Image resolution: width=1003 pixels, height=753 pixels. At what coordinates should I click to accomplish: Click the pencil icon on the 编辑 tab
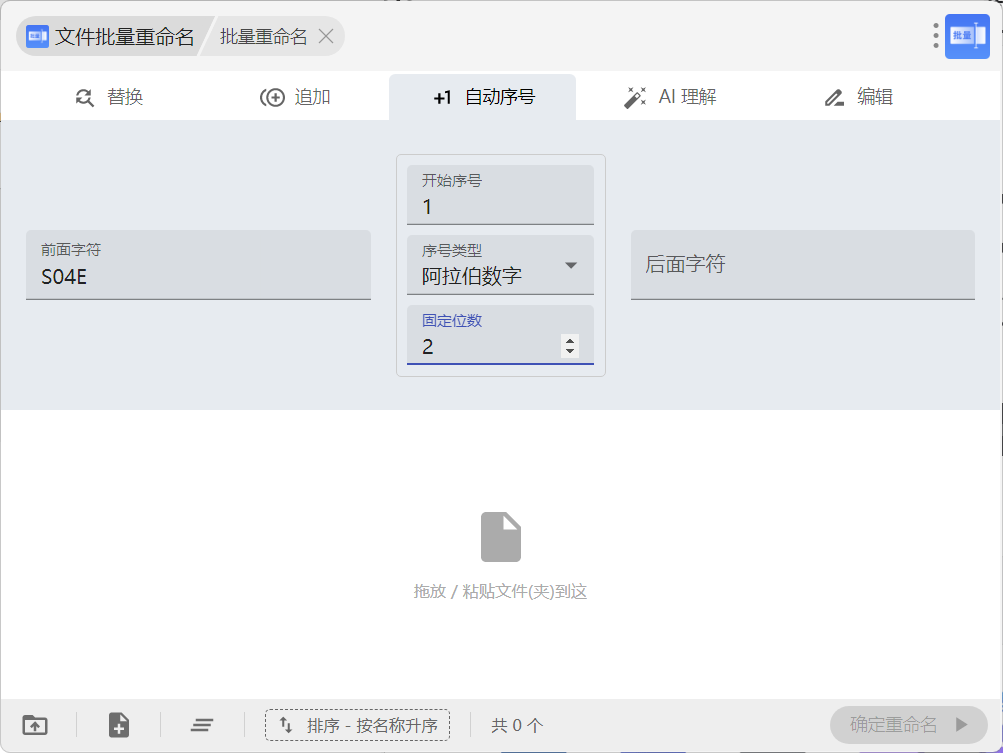pos(834,96)
